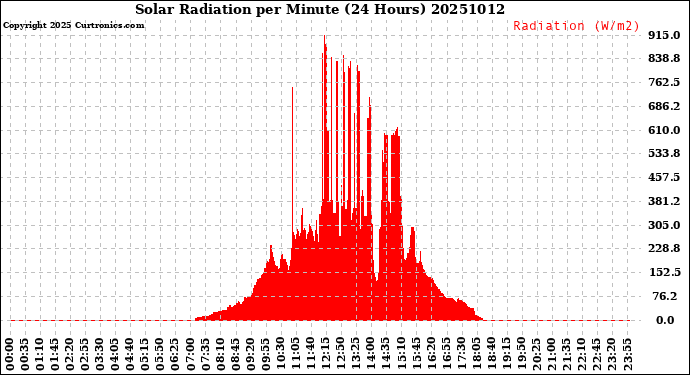Click the 16:55 time label
The height and width of the screenshot is (375, 690).
click(446, 355)
